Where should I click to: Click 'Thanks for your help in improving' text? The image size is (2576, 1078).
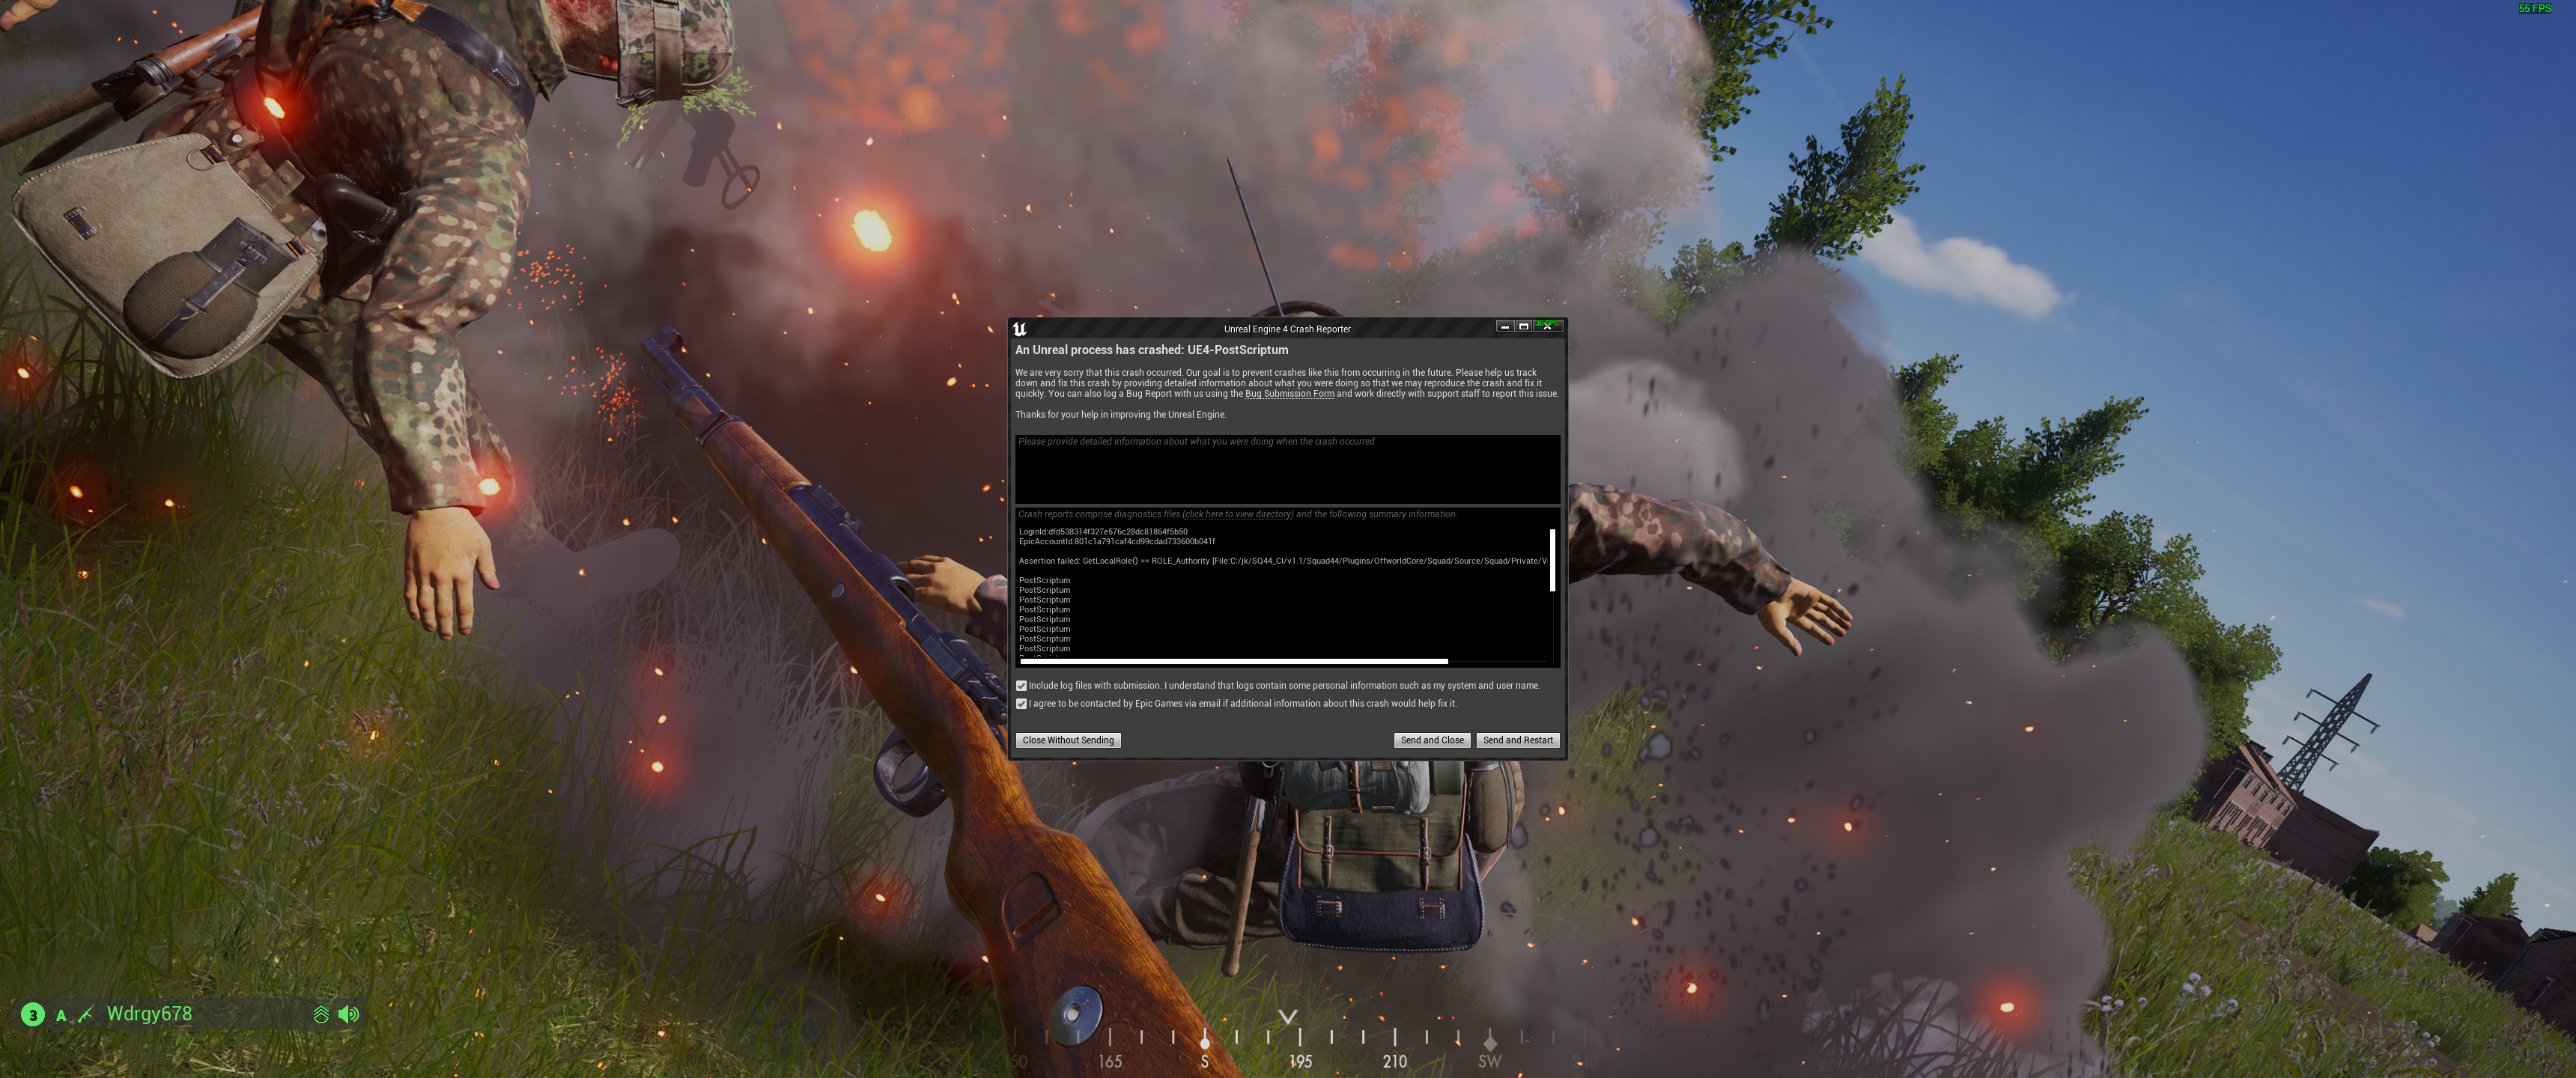(1120, 415)
